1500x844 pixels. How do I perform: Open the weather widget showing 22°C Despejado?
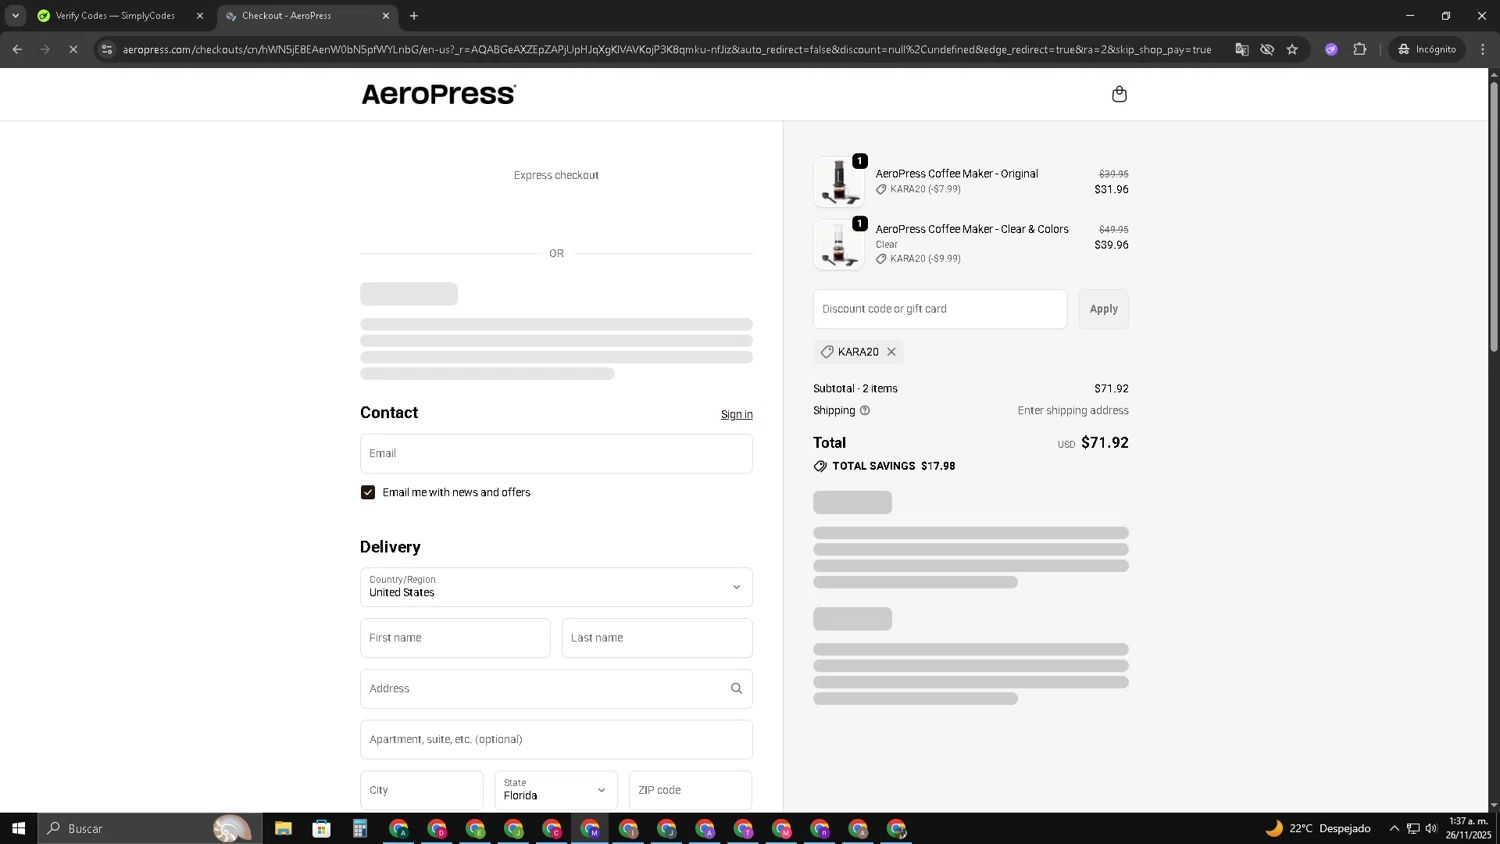pyautogui.click(x=1318, y=828)
